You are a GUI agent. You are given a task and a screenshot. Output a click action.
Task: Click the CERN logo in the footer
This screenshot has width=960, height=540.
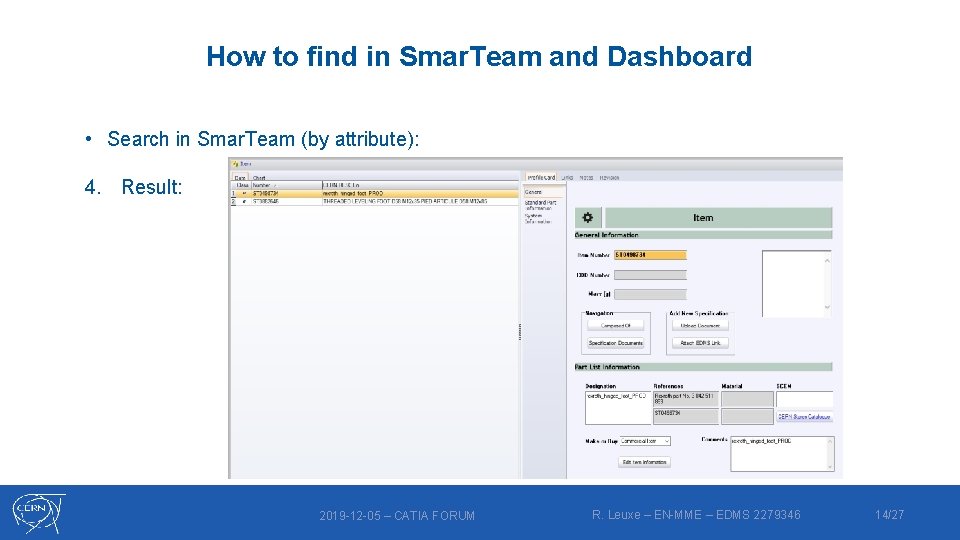pyautogui.click(x=39, y=513)
